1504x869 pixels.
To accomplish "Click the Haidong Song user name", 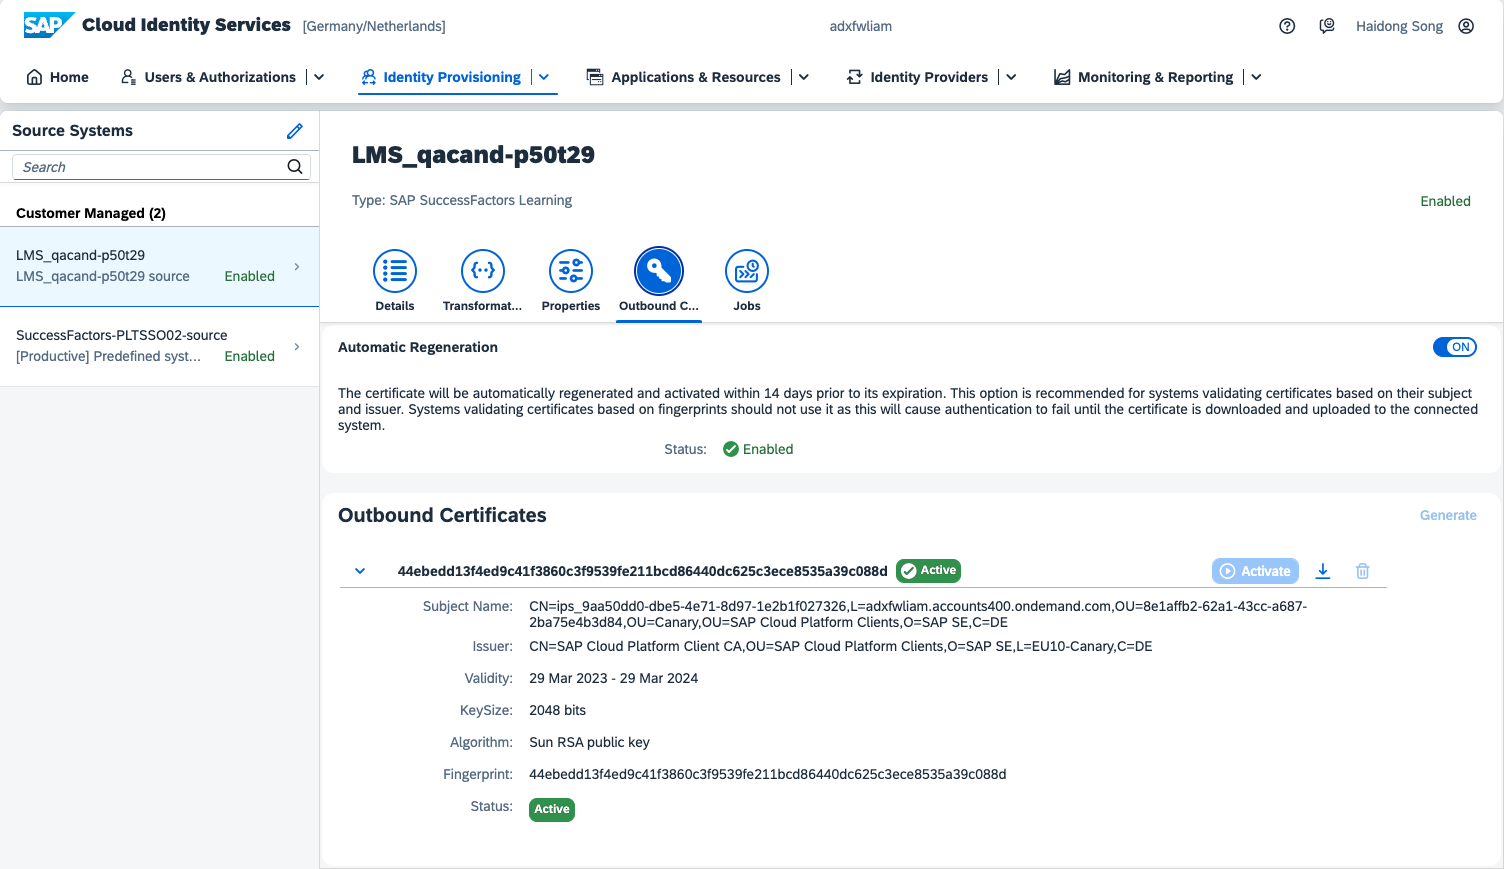I will click(x=1399, y=26).
